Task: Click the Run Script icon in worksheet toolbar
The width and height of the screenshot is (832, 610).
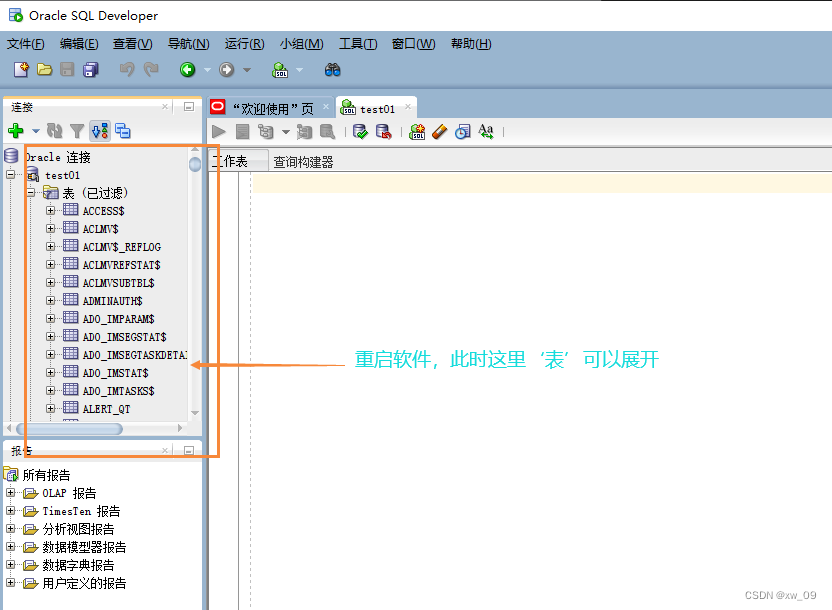Action: (242, 132)
